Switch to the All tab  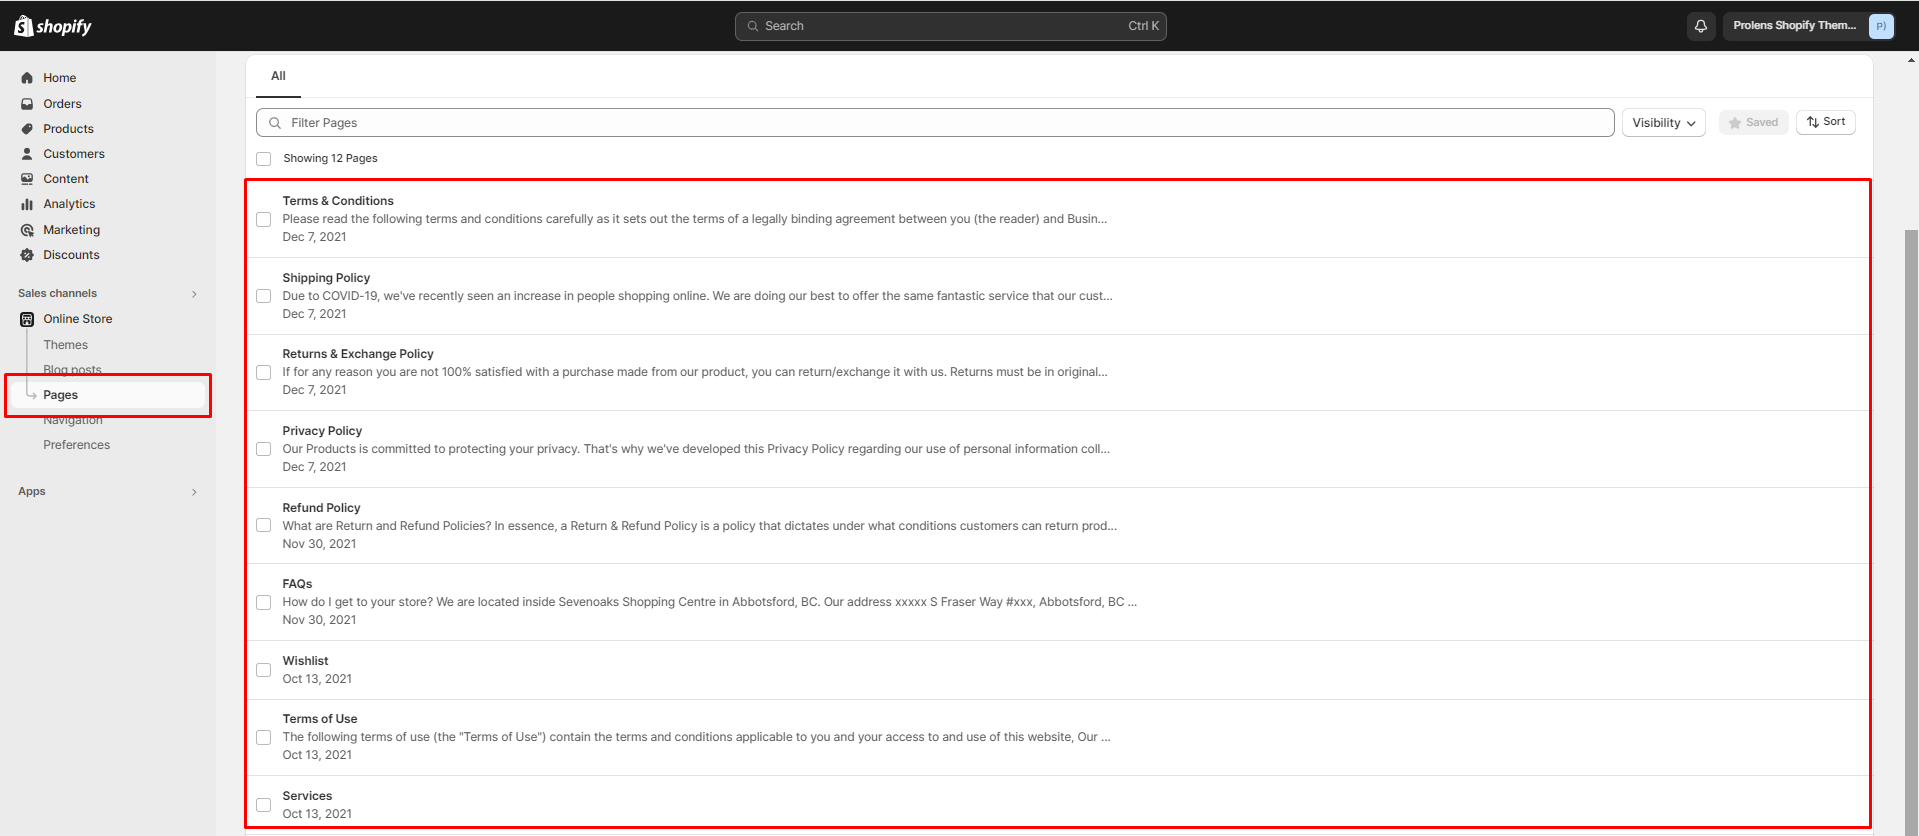coord(278,76)
